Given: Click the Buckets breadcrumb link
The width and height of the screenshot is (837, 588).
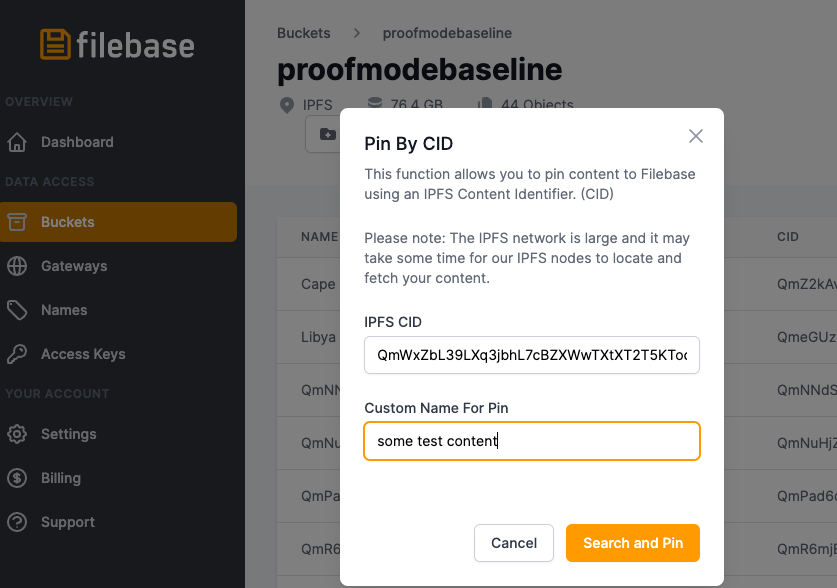Looking at the screenshot, I should coord(303,33).
